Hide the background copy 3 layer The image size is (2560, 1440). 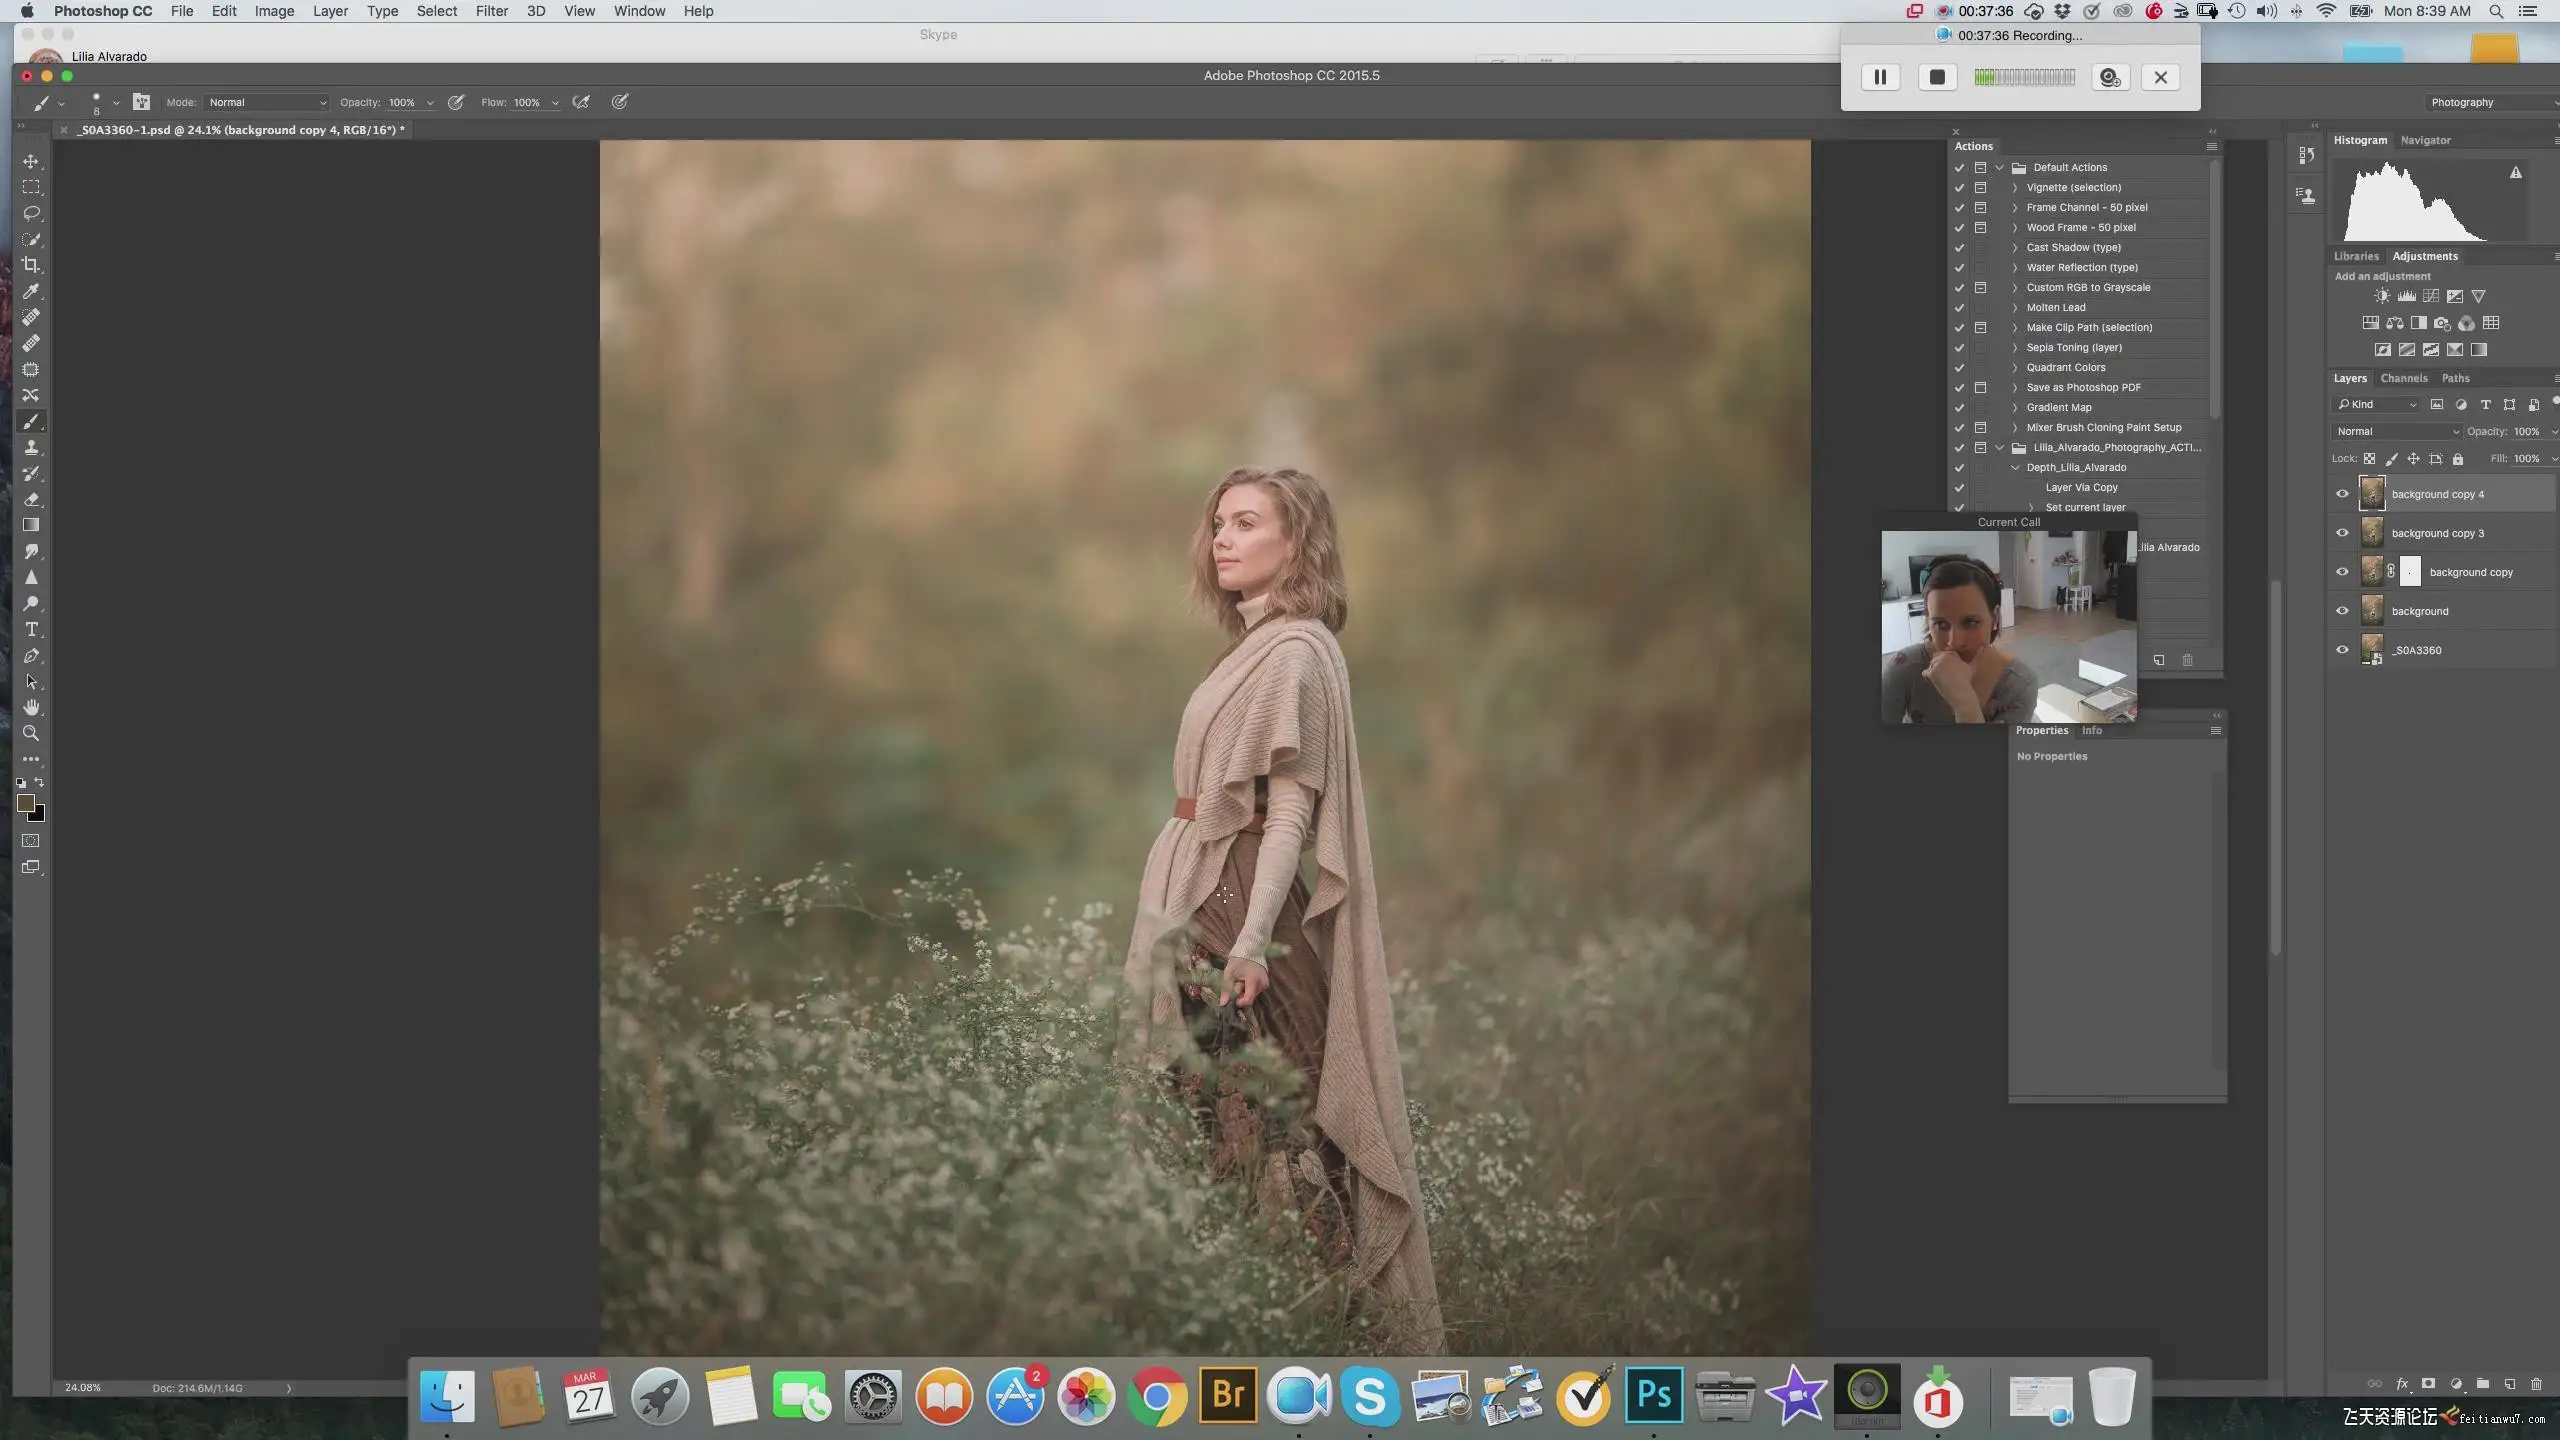click(x=2342, y=533)
